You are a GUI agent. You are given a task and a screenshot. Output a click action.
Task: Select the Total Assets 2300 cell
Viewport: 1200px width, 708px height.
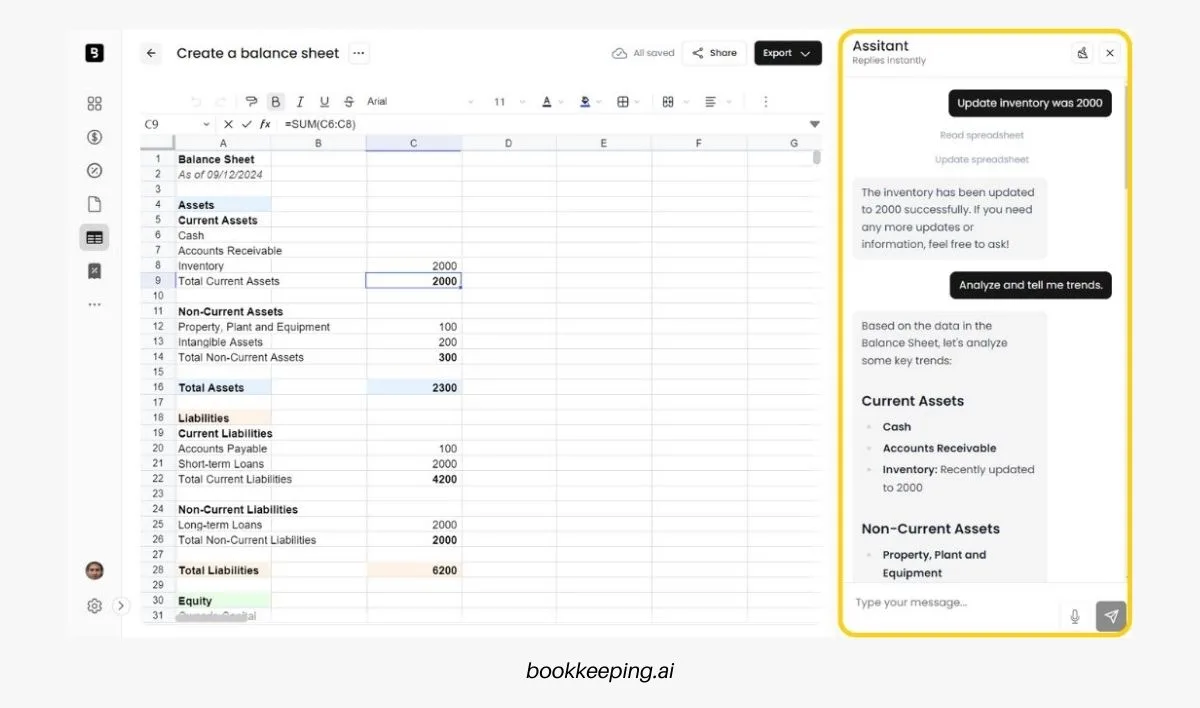414,387
